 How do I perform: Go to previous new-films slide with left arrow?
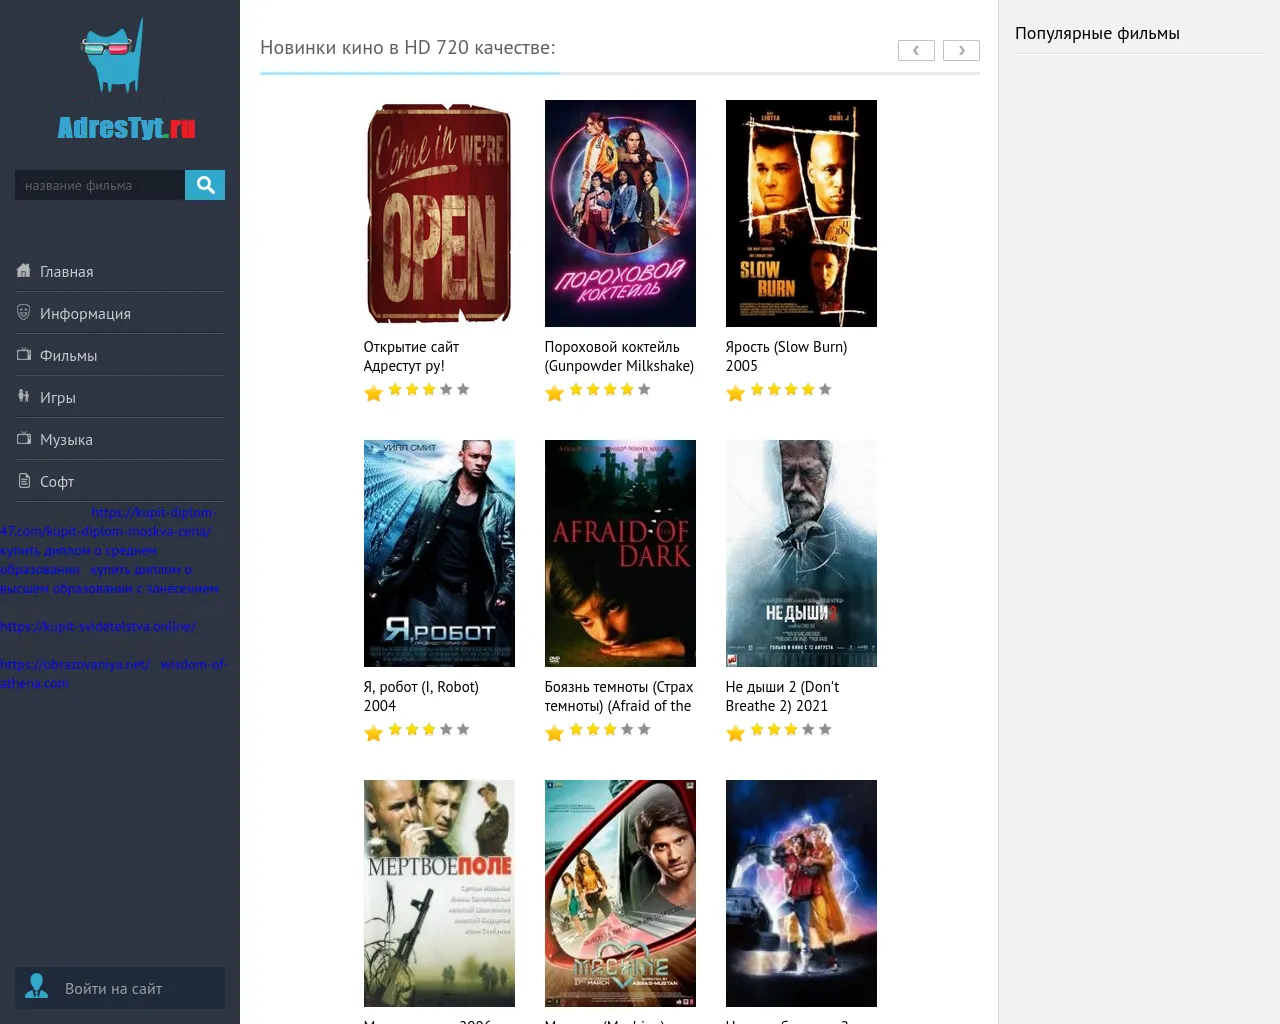pos(916,50)
